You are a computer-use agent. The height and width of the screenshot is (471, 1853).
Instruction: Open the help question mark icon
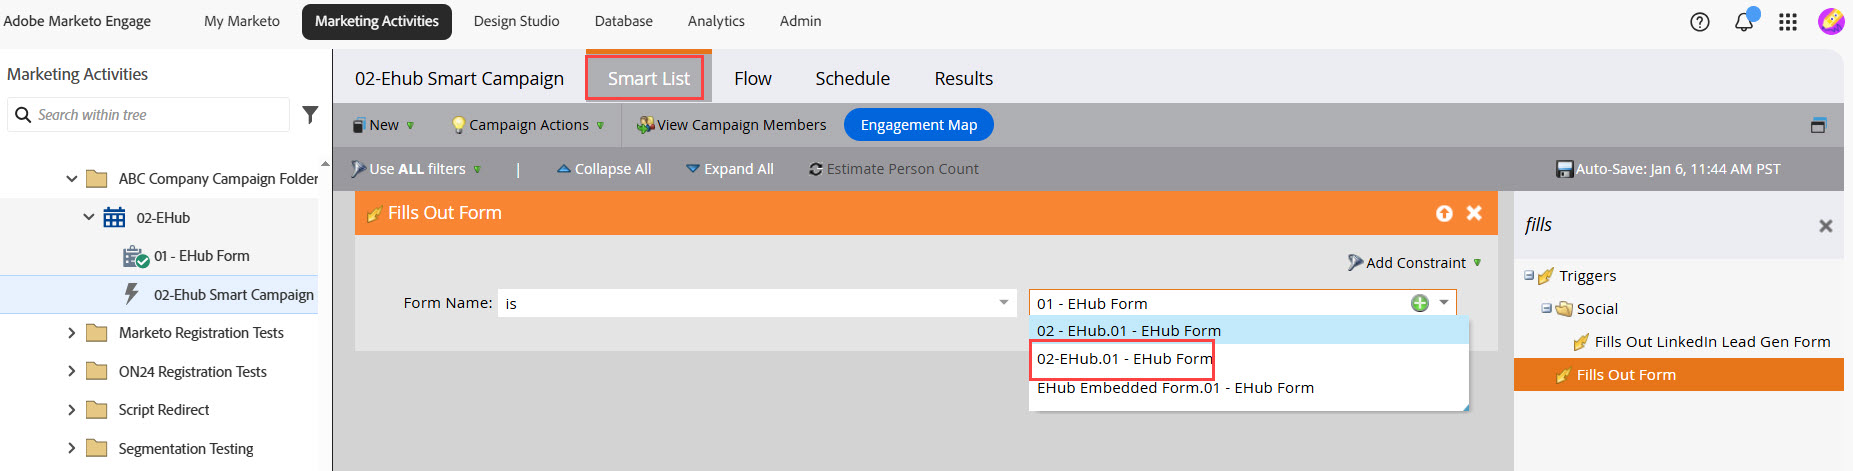[1699, 22]
